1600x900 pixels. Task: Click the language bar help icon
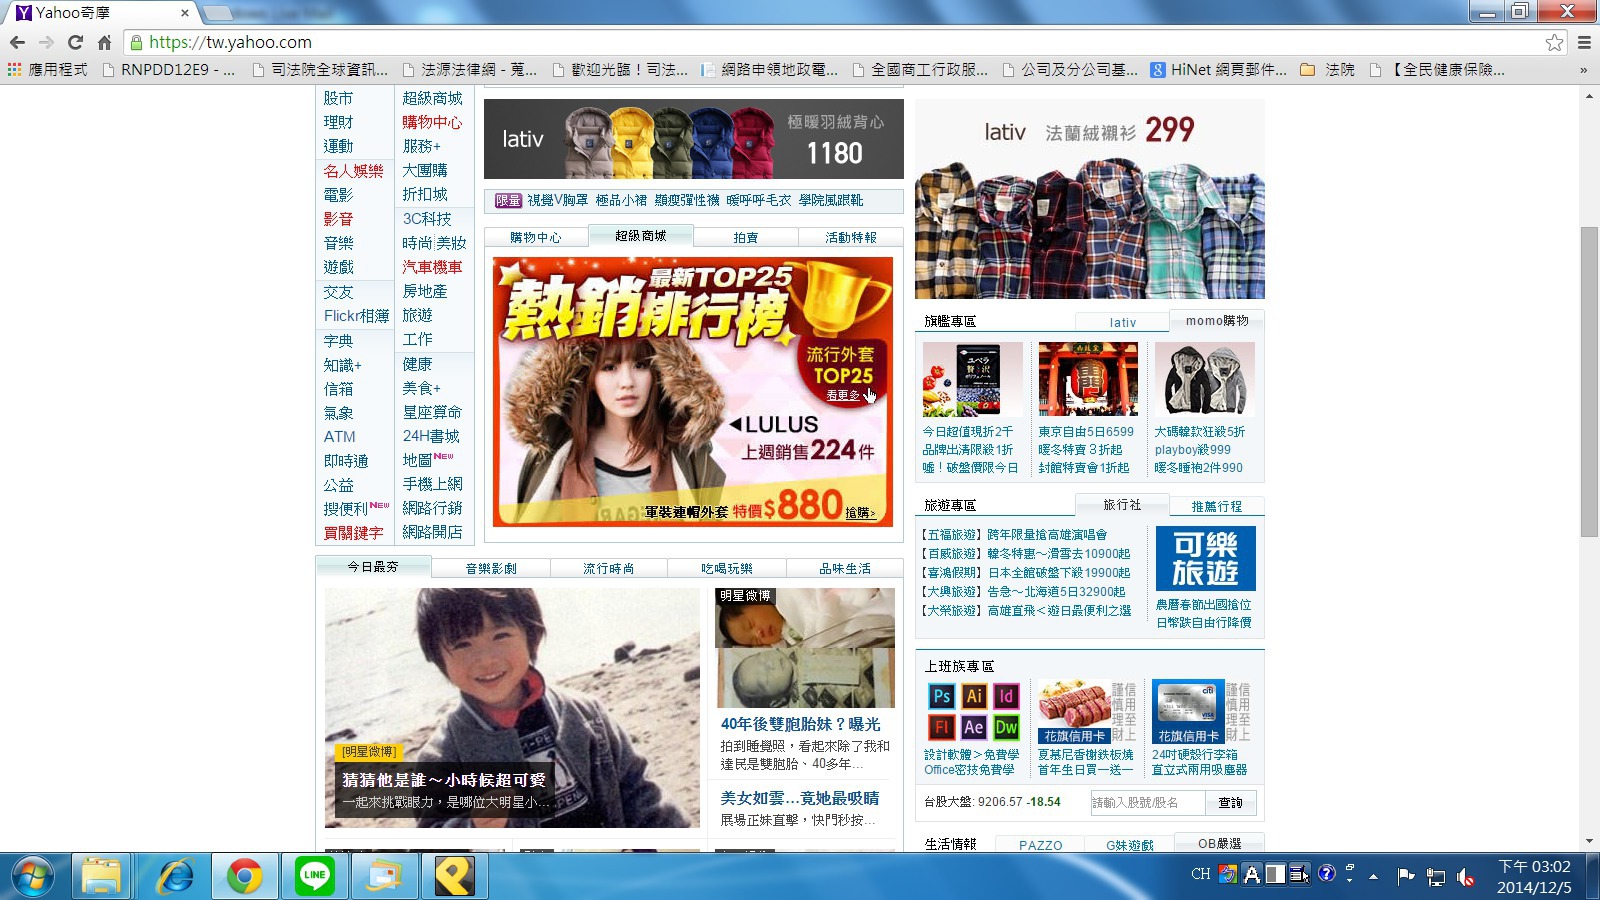(1326, 873)
